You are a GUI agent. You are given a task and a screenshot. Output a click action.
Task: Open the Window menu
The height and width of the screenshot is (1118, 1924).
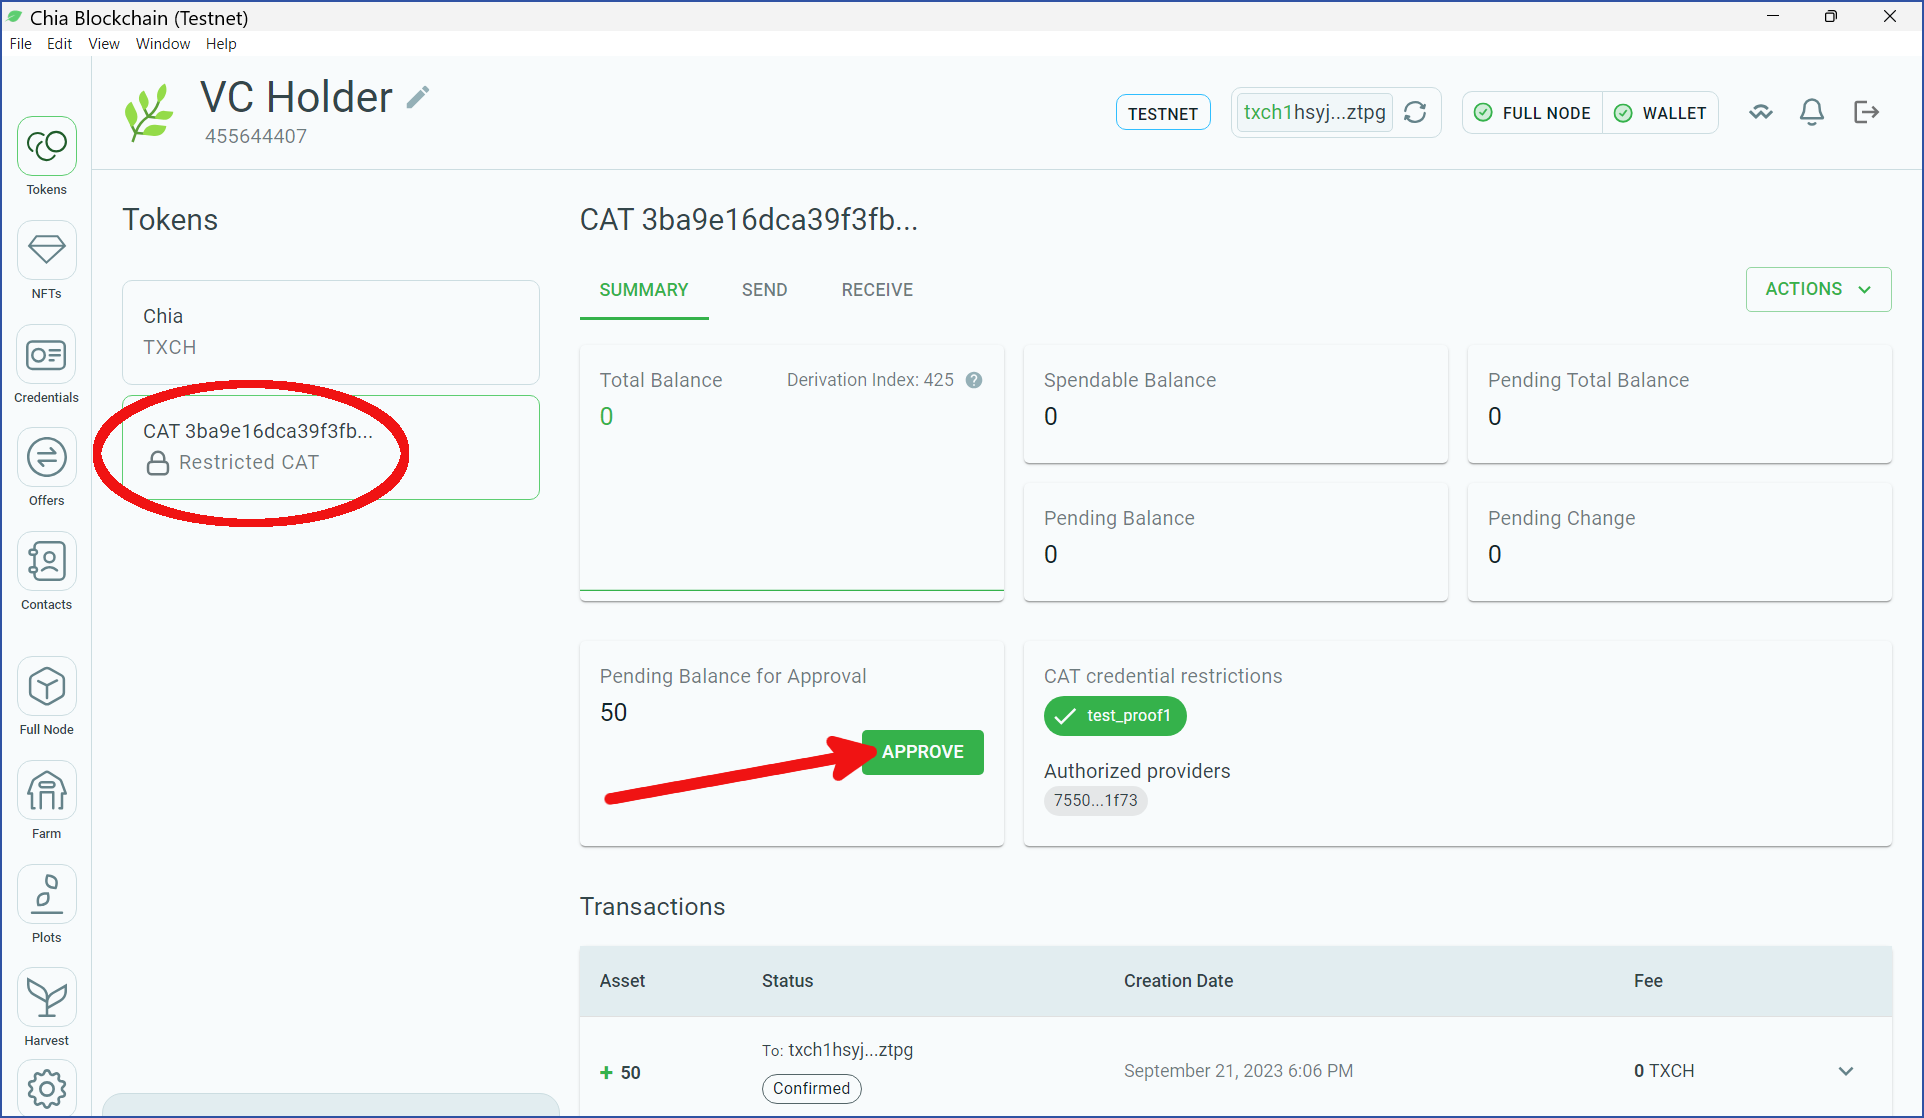point(163,44)
